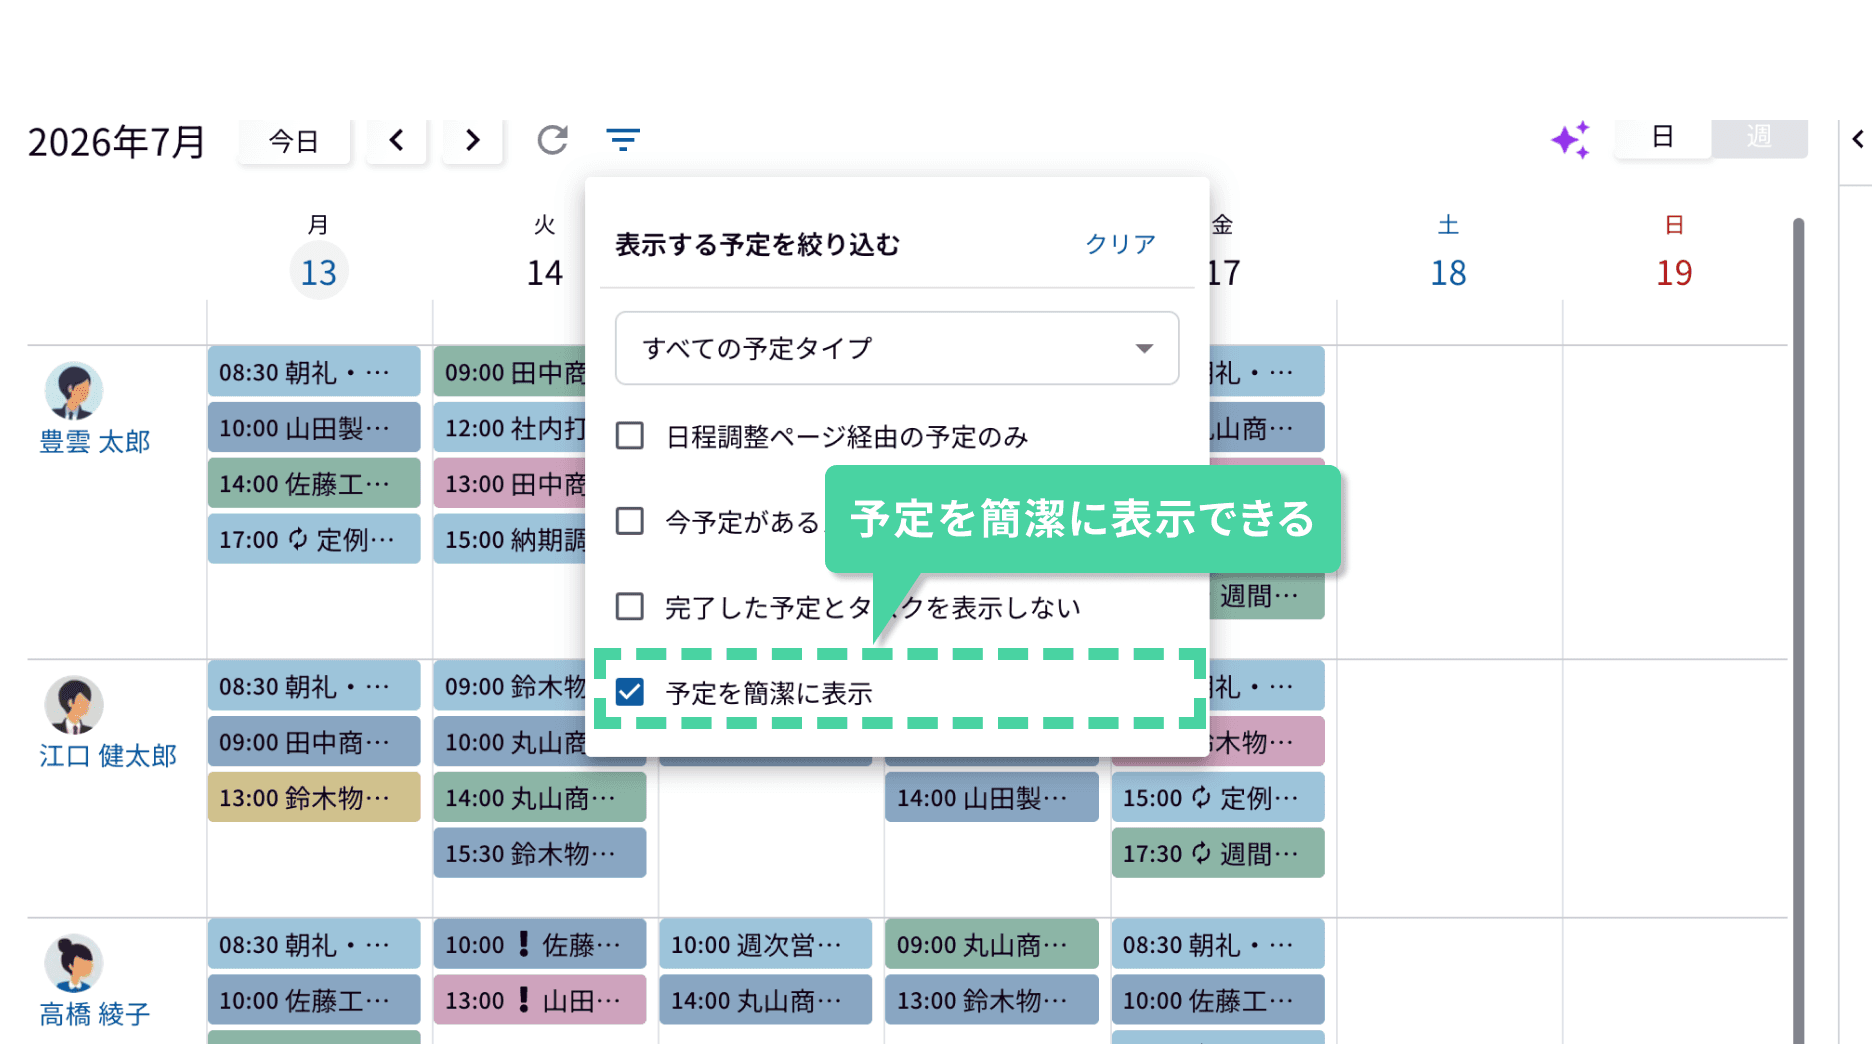1872x1044 pixels.
Task: Check 完了した予定とタスクを表示しない checkbox
Action: 630,607
